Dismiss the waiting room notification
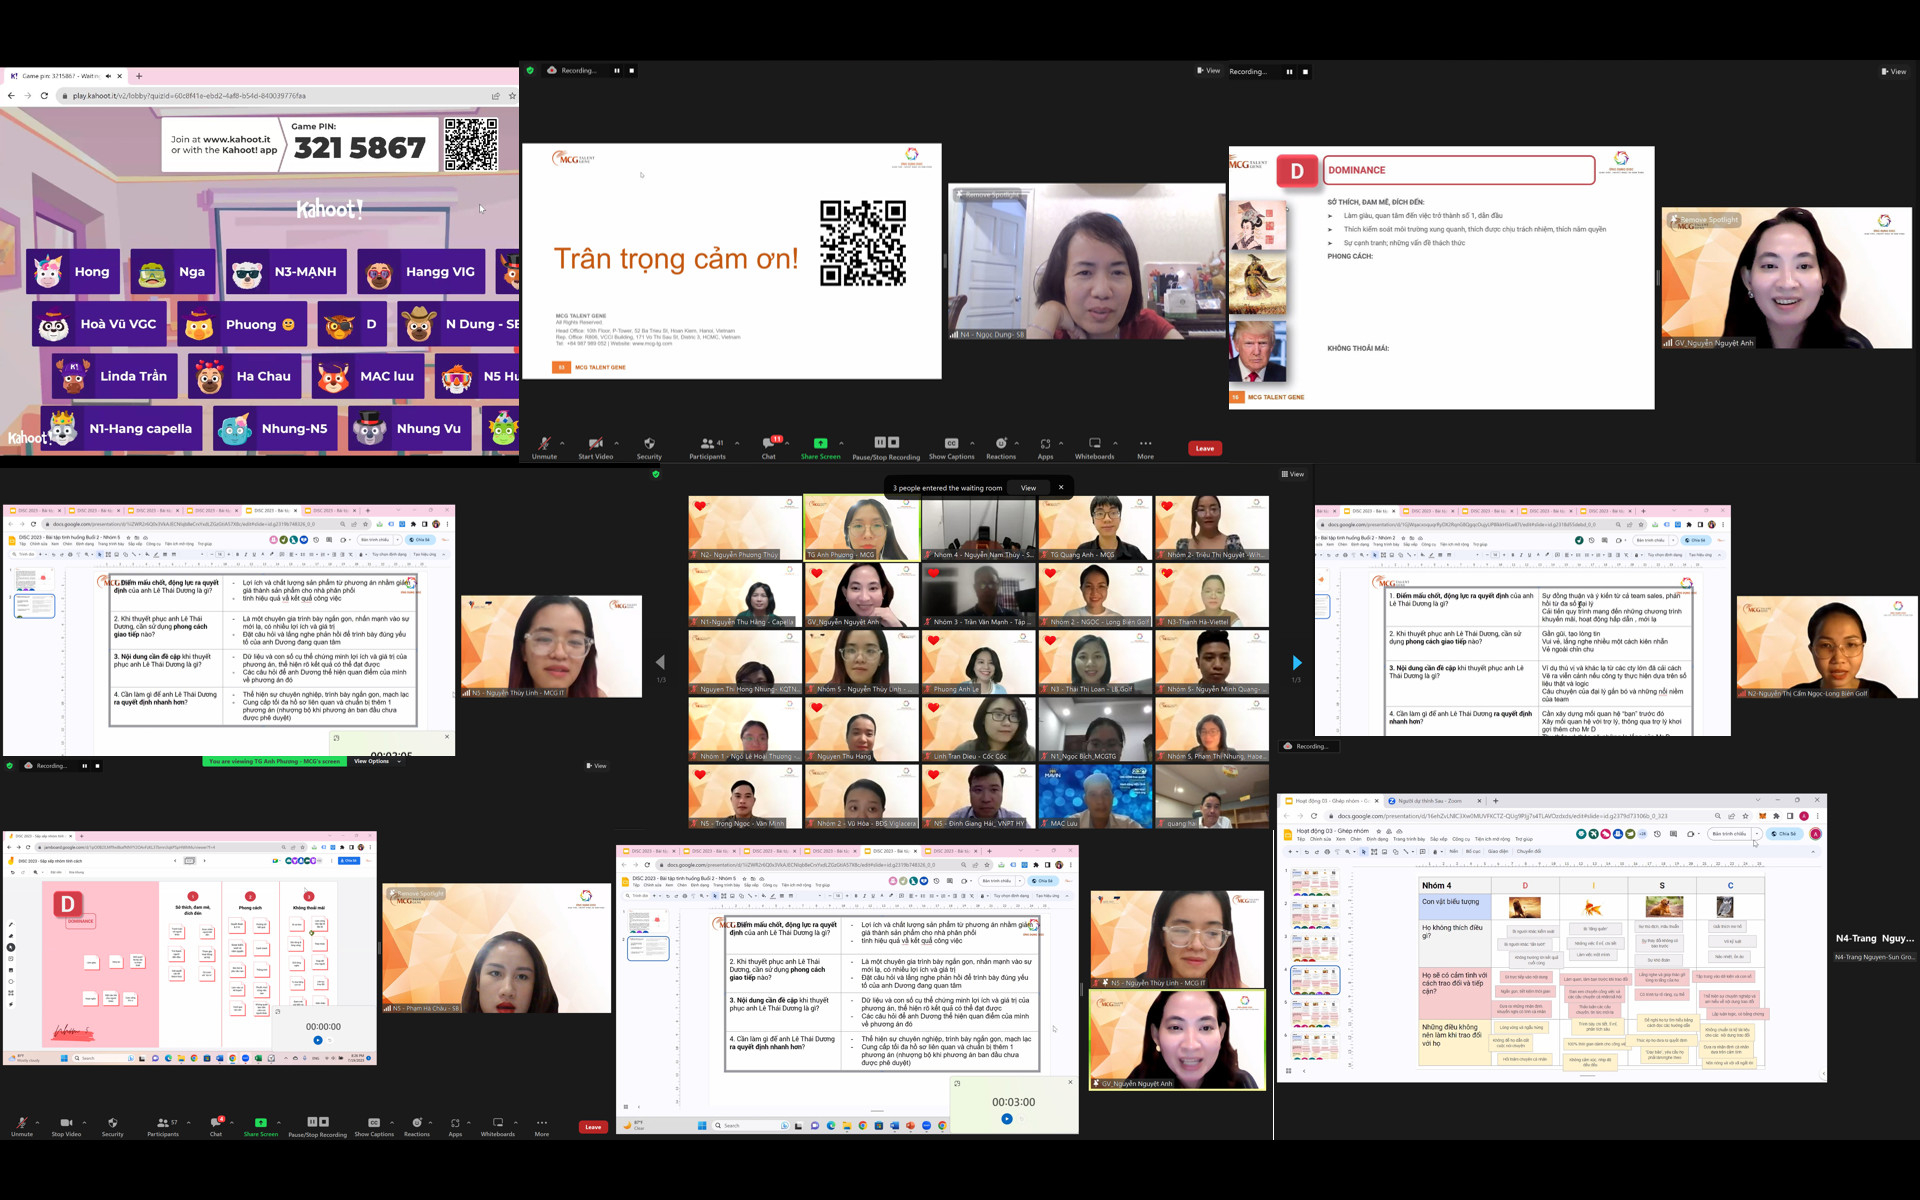Image resolution: width=1920 pixels, height=1200 pixels. pos(1061,488)
